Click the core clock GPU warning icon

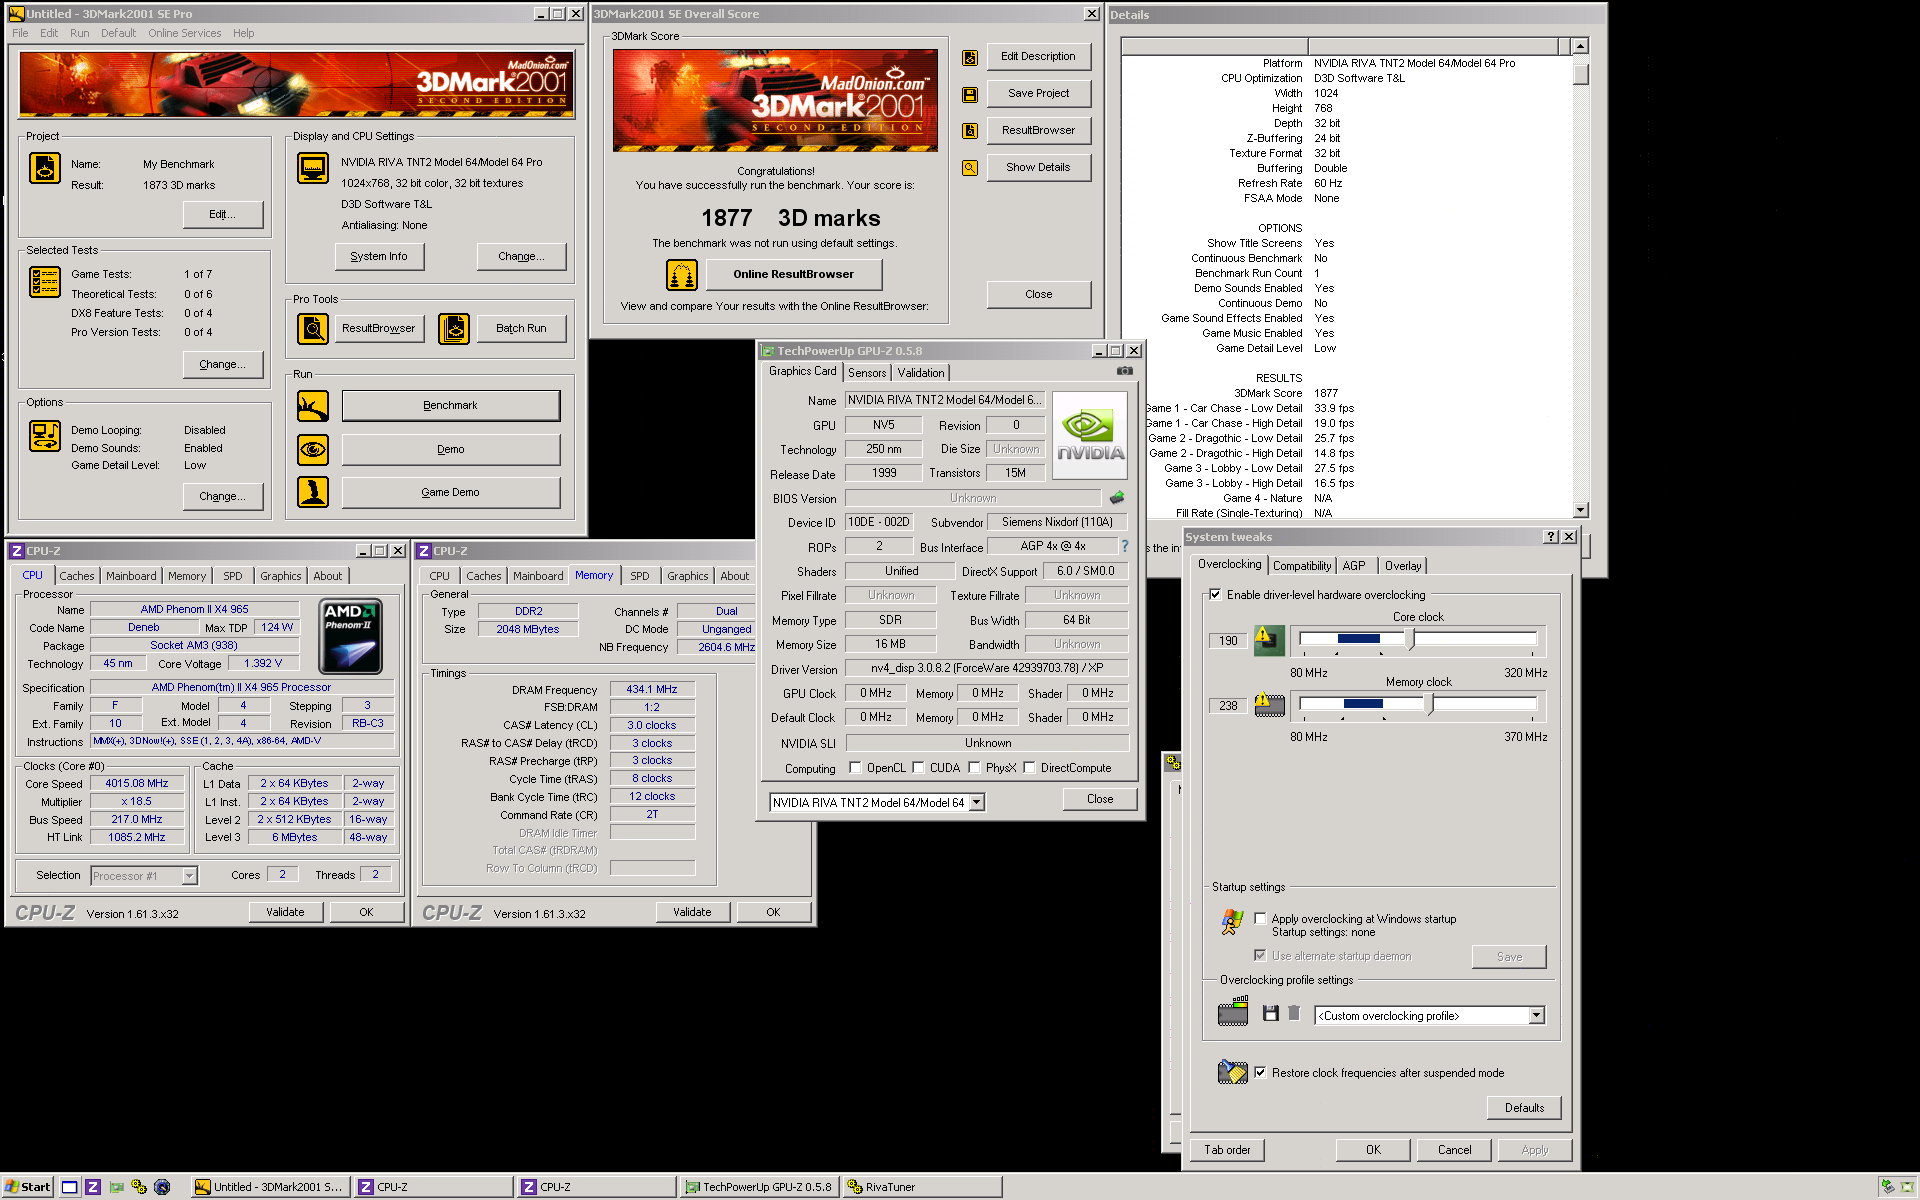[1269, 640]
